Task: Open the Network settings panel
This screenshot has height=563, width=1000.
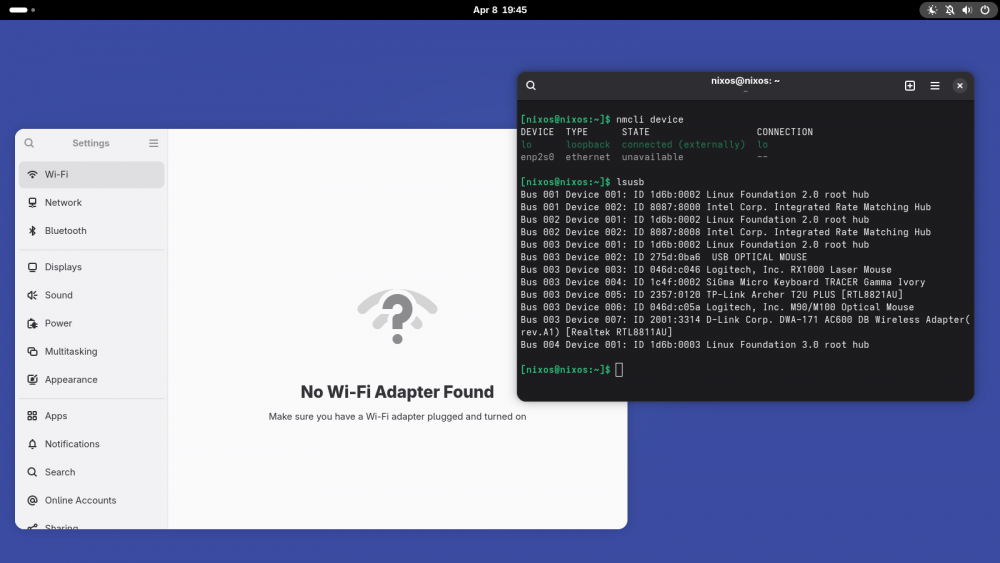Action: 91,202
